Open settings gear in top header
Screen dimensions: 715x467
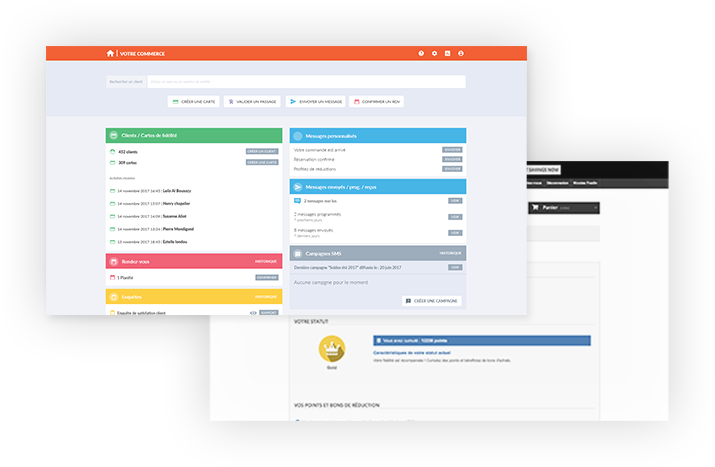pos(434,53)
